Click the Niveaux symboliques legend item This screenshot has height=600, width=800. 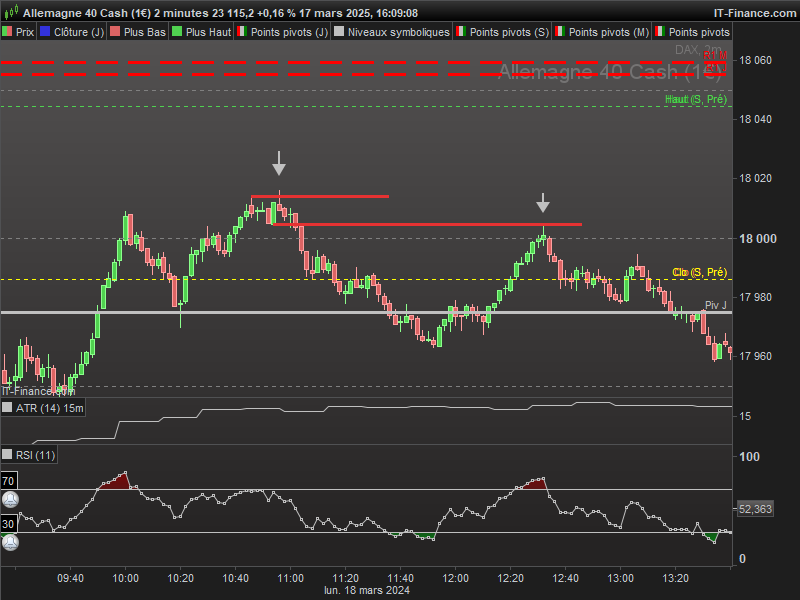(392, 32)
